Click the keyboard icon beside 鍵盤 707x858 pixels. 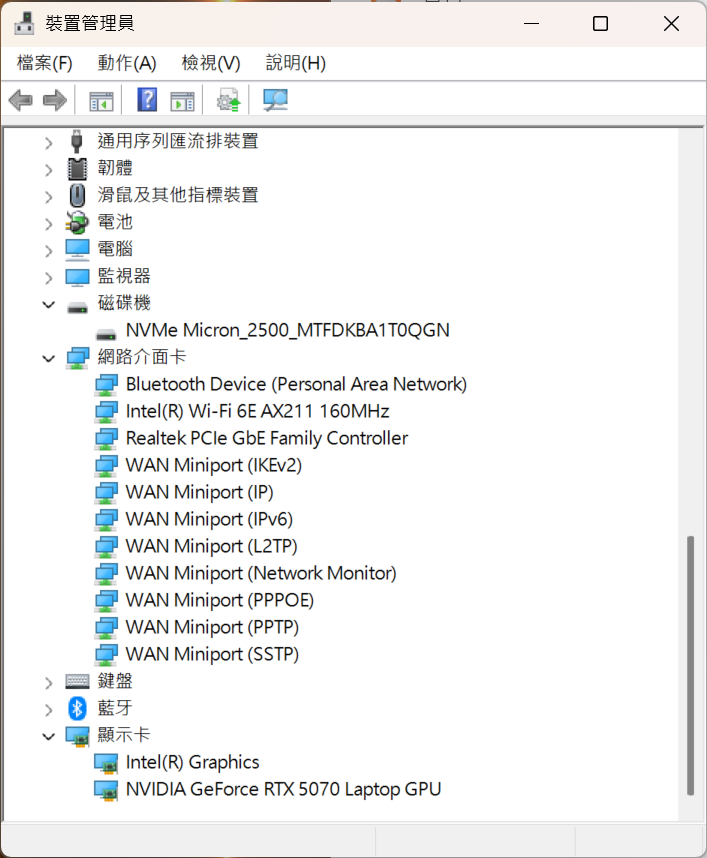pyautogui.click(x=77, y=681)
